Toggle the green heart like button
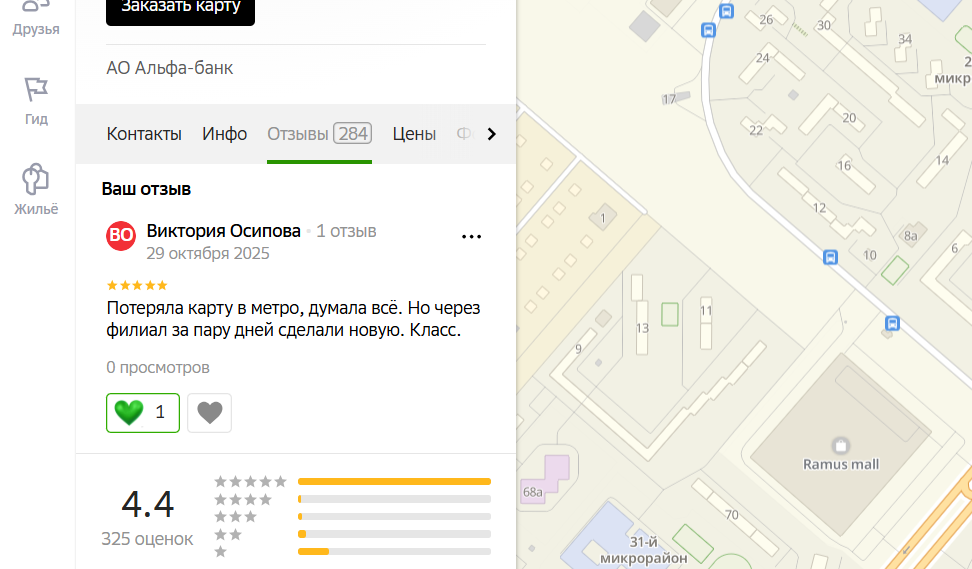This screenshot has width=972, height=569. pos(143,413)
